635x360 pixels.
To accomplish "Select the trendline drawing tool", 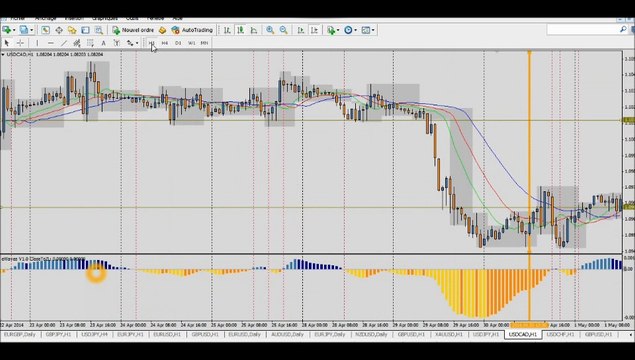I will tap(64, 43).
